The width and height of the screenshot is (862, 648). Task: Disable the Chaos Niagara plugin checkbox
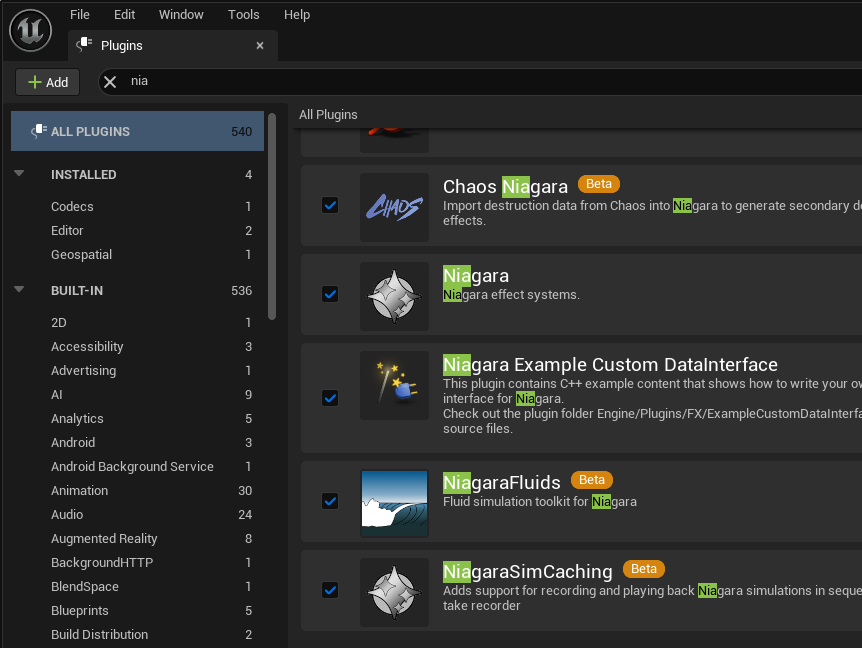point(330,205)
